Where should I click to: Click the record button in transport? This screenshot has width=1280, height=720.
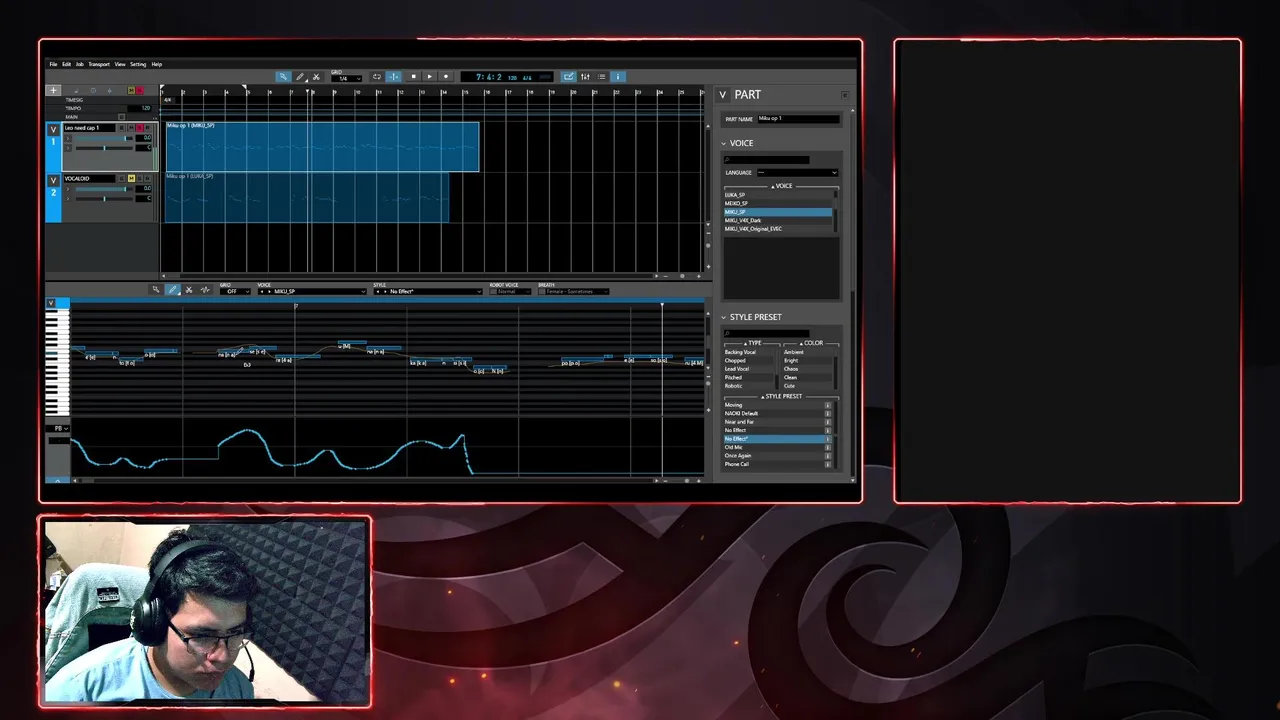446,77
